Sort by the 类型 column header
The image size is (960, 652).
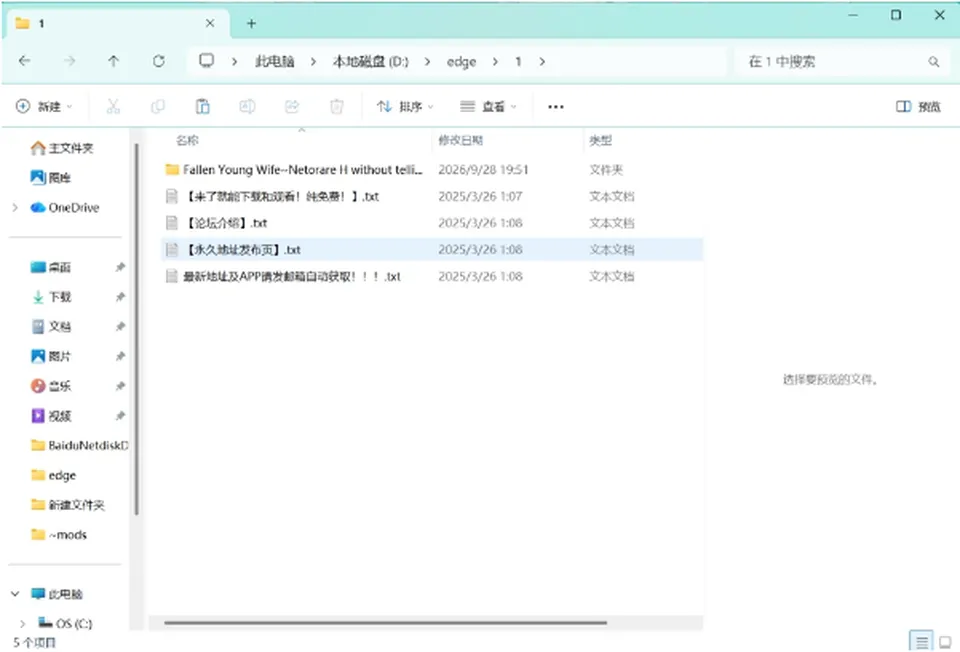coord(600,141)
